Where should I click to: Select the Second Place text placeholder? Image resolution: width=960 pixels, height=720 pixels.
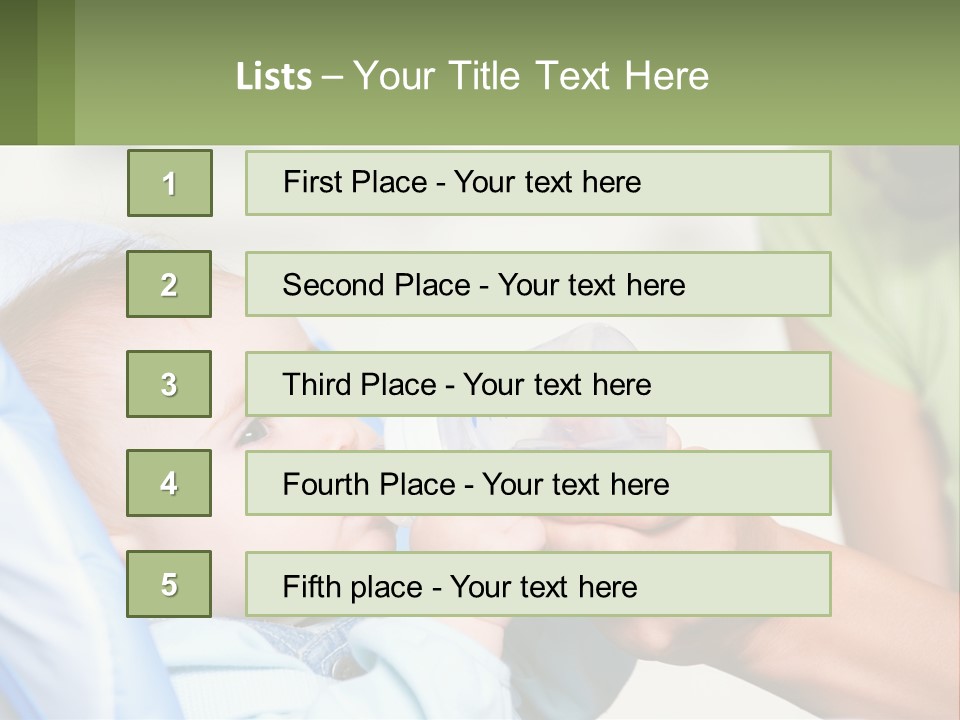click(x=538, y=285)
